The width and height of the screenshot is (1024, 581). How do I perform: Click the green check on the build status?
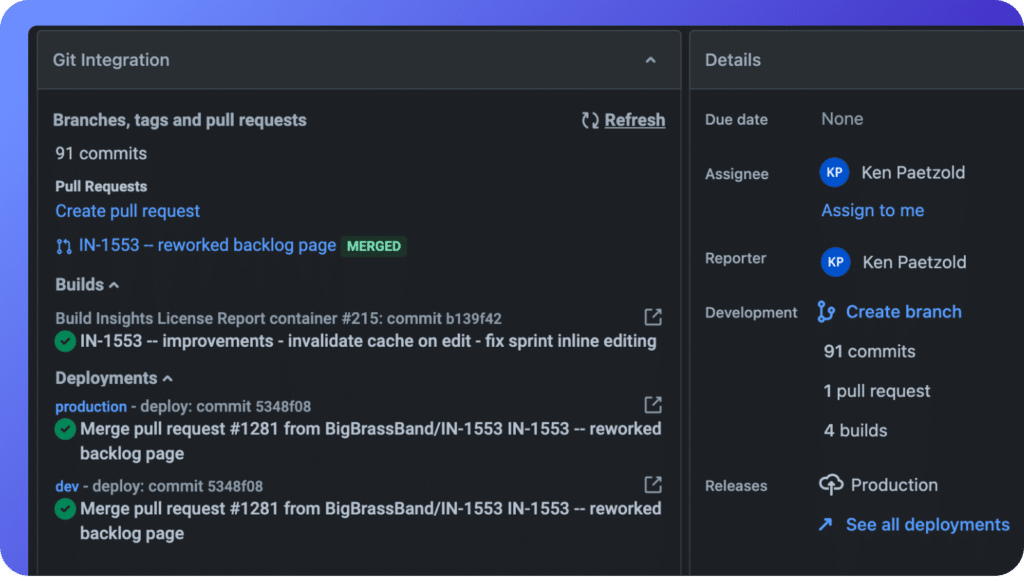coord(65,341)
